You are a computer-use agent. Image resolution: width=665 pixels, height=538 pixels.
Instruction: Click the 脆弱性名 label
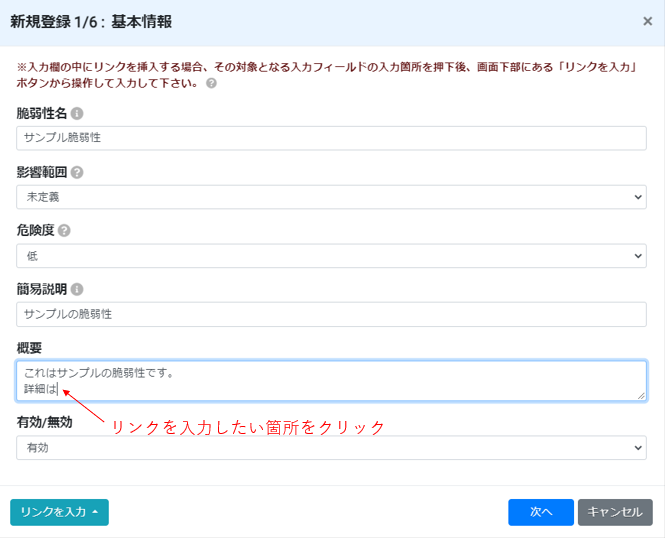[x=42, y=114]
